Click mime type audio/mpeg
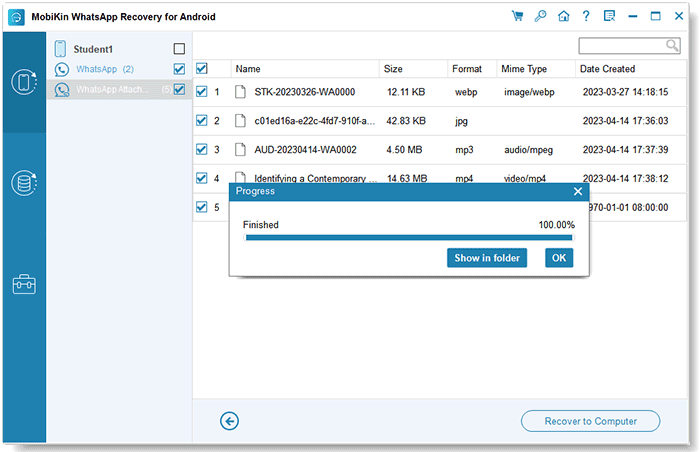 pyautogui.click(x=528, y=150)
